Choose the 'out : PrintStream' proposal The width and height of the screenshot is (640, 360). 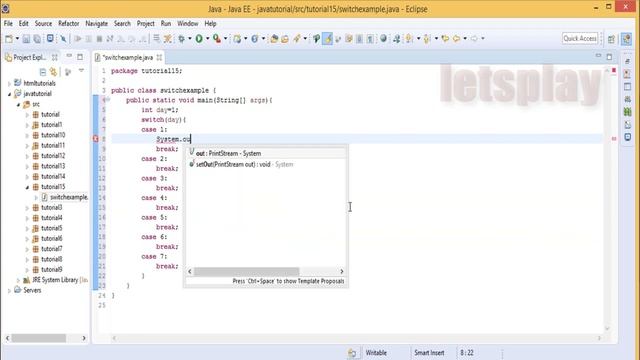point(266,153)
